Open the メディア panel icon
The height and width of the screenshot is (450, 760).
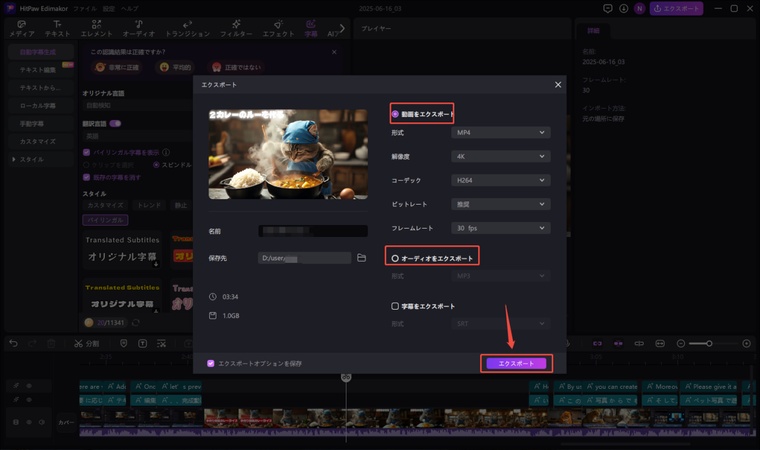pyautogui.click(x=21, y=27)
